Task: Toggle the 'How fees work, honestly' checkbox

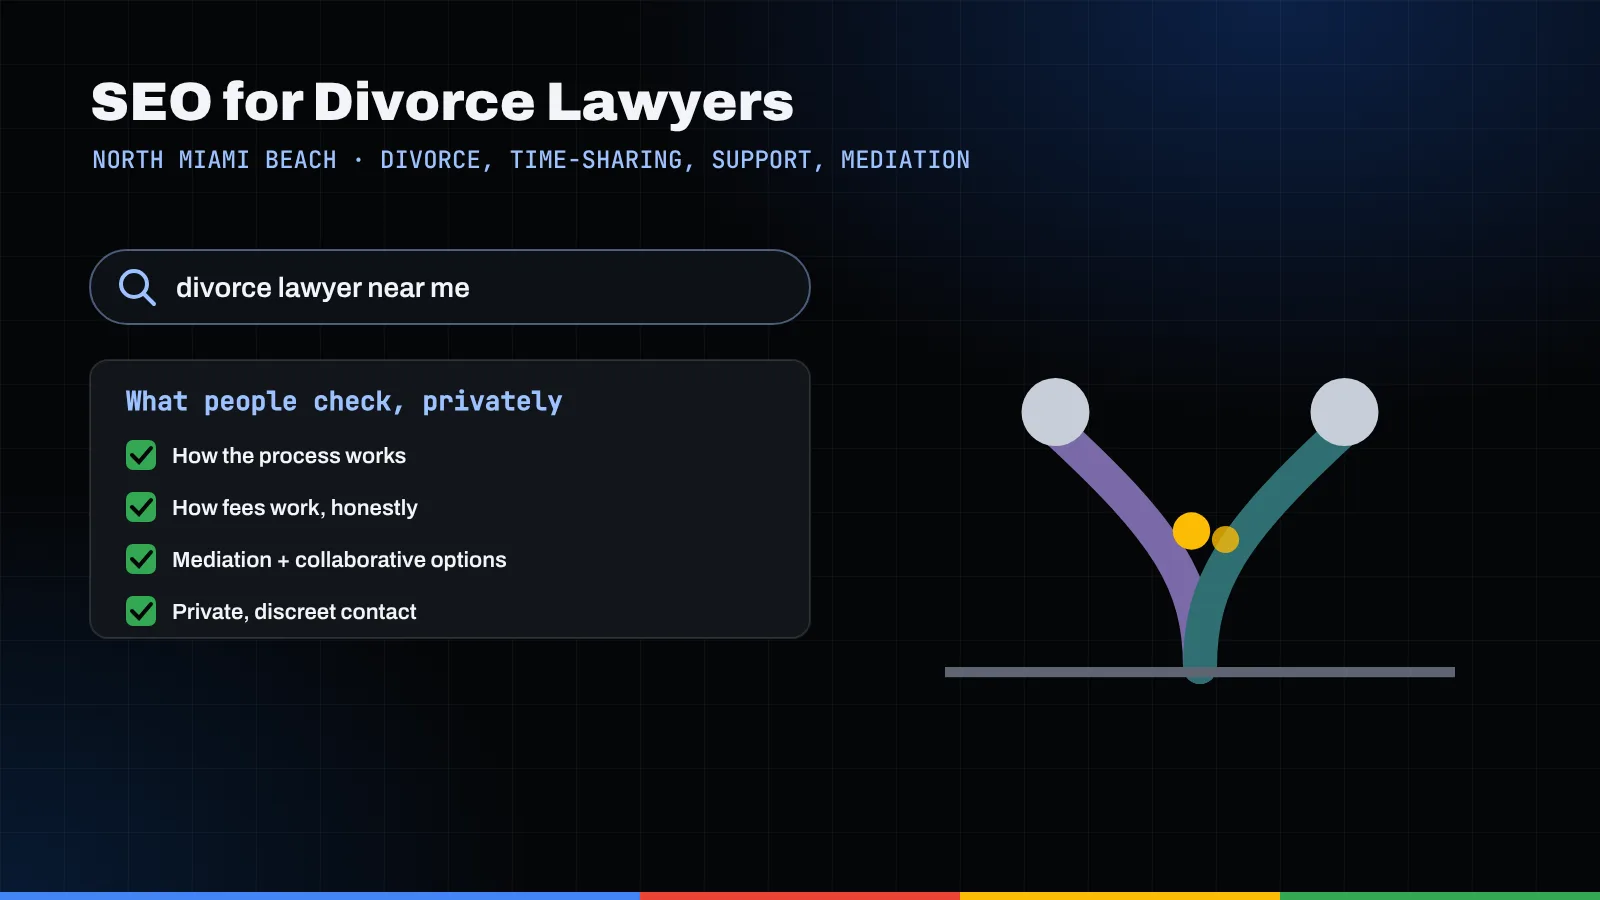Action: point(141,507)
